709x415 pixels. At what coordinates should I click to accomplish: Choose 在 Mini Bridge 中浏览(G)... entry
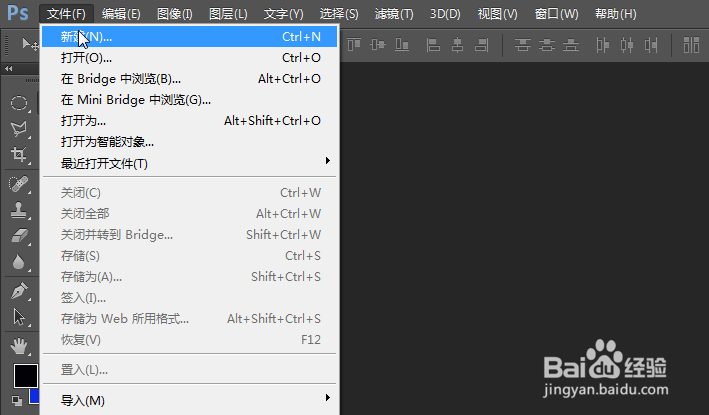pyautogui.click(x=189, y=99)
